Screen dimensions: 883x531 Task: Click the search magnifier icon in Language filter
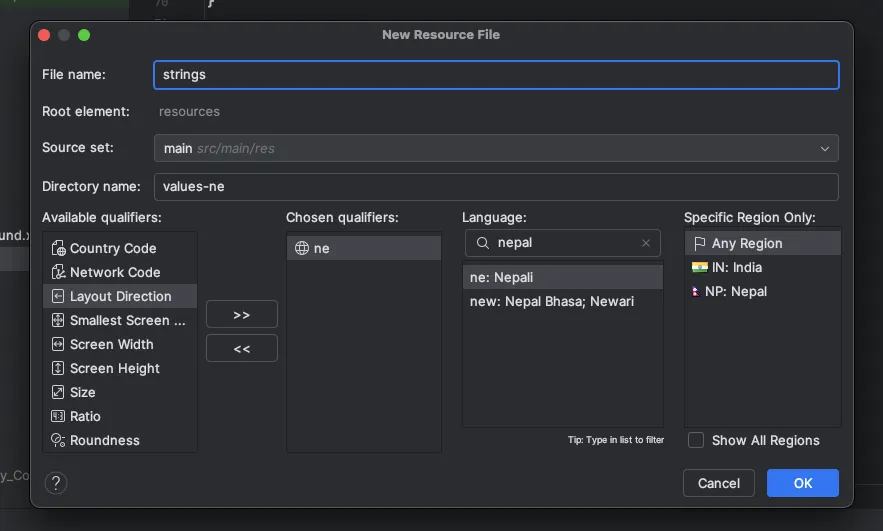point(483,243)
